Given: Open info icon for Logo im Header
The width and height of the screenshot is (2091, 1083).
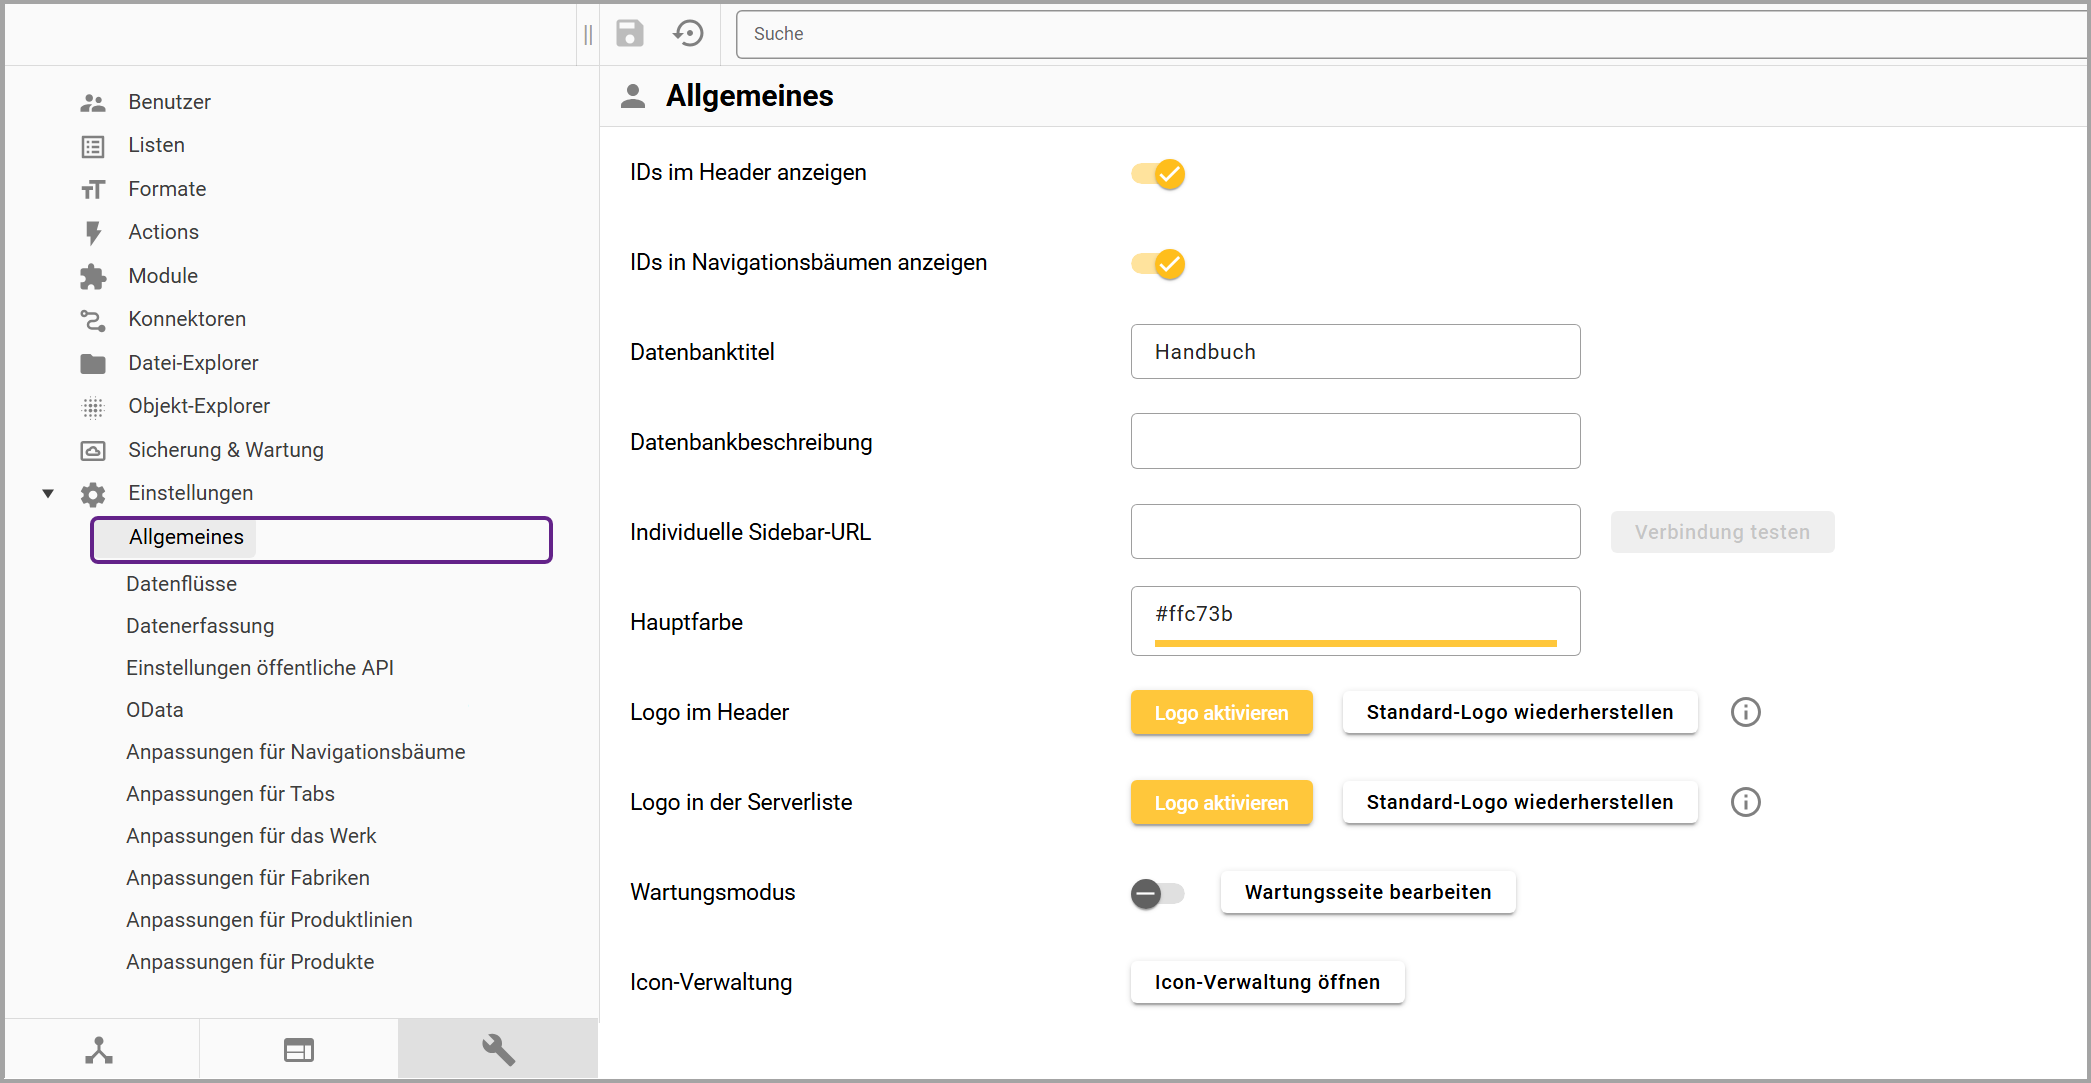Looking at the screenshot, I should (1745, 712).
